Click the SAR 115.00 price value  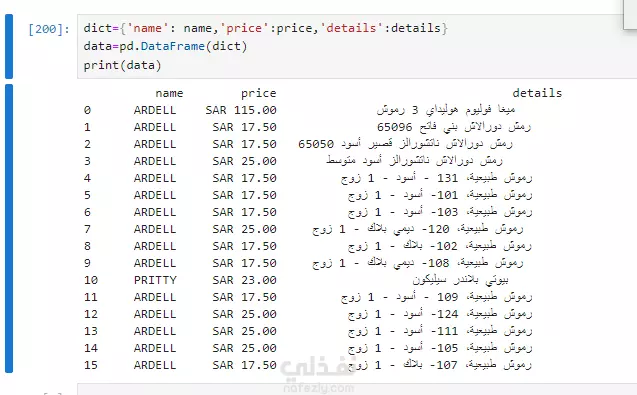(x=241, y=110)
